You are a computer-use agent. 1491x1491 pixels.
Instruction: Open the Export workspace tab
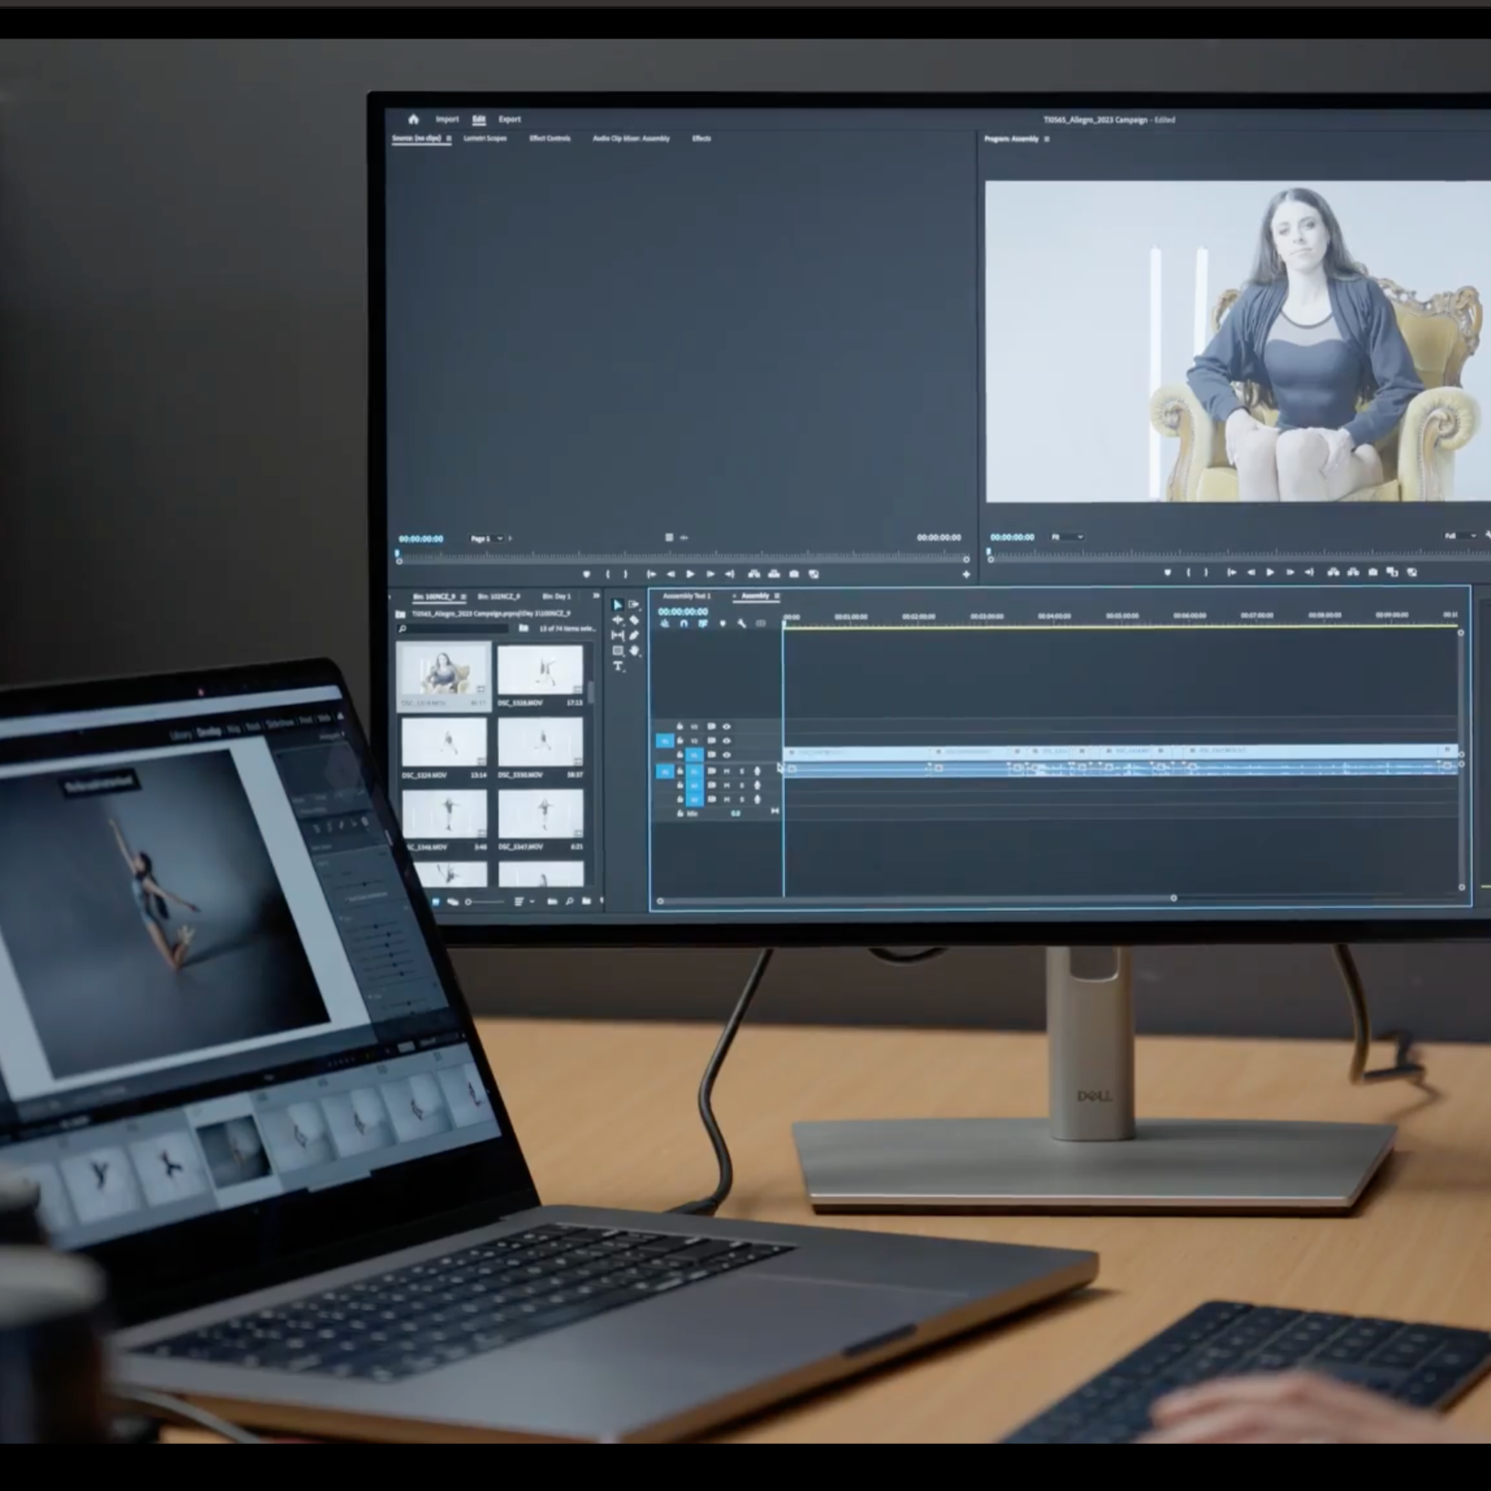[510, 119]
